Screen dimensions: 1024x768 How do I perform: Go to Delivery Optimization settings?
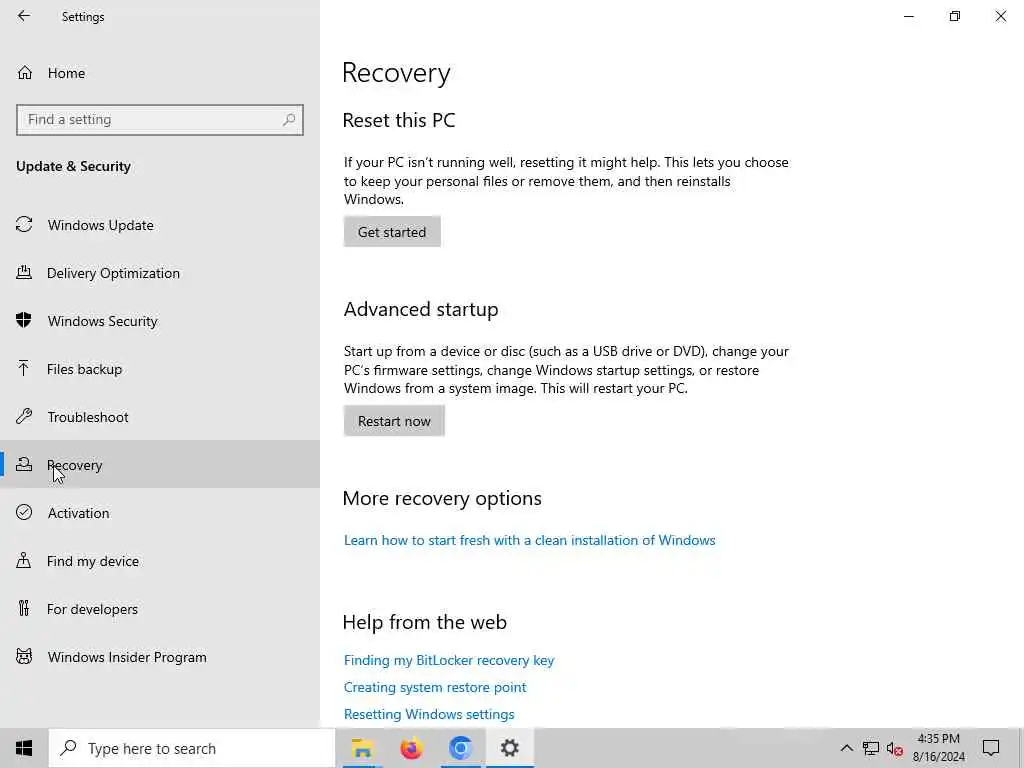click(160, 273)
